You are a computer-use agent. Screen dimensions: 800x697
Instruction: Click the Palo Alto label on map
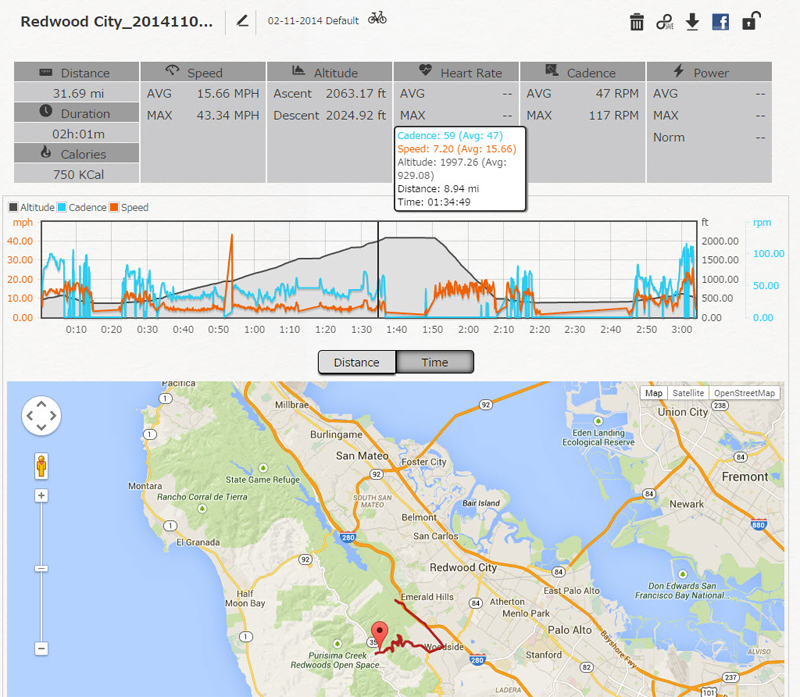click(x=569, y=630)
